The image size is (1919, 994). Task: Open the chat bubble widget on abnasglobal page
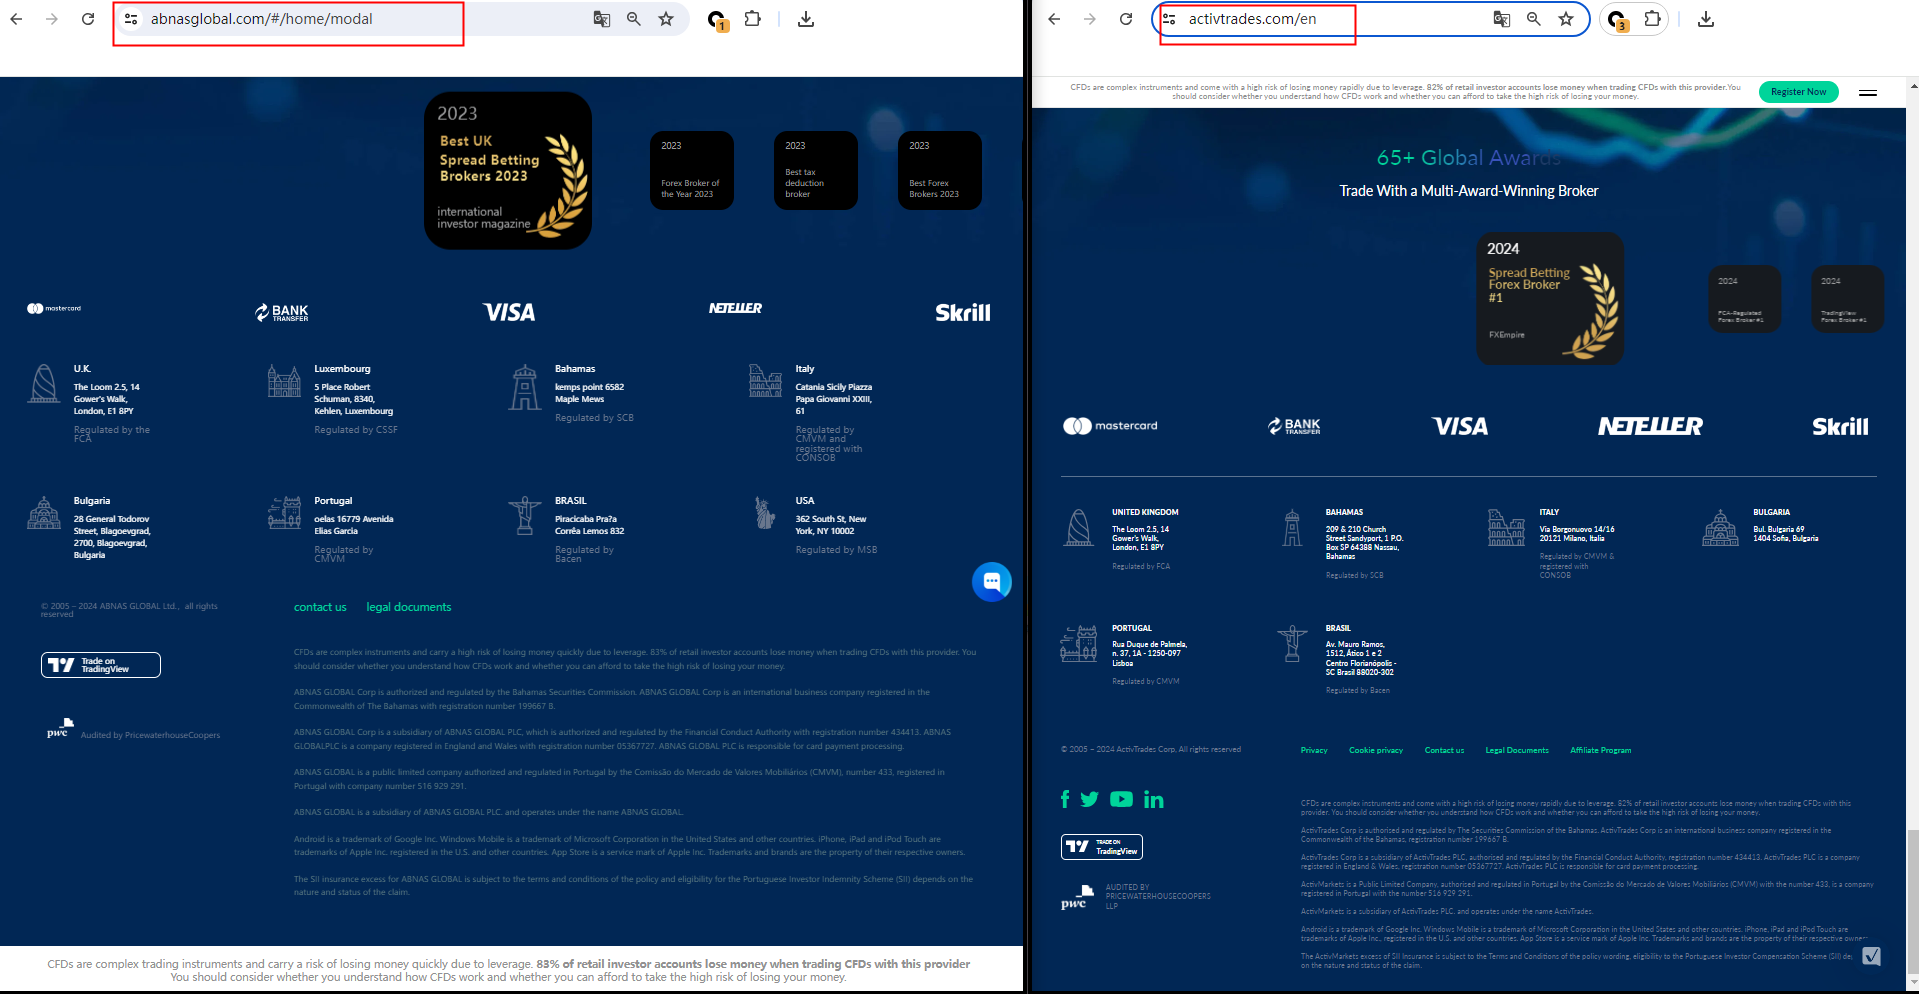point(991,582)
